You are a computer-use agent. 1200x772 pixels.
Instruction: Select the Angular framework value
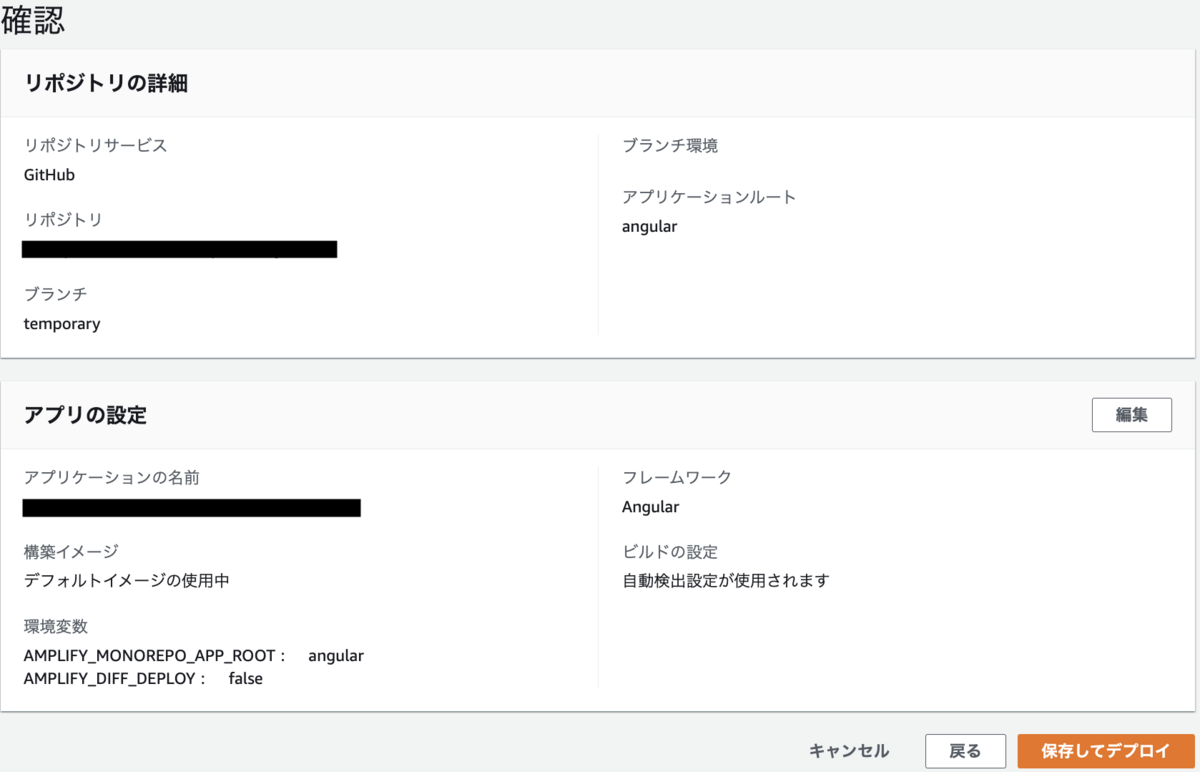pos(650,507)
